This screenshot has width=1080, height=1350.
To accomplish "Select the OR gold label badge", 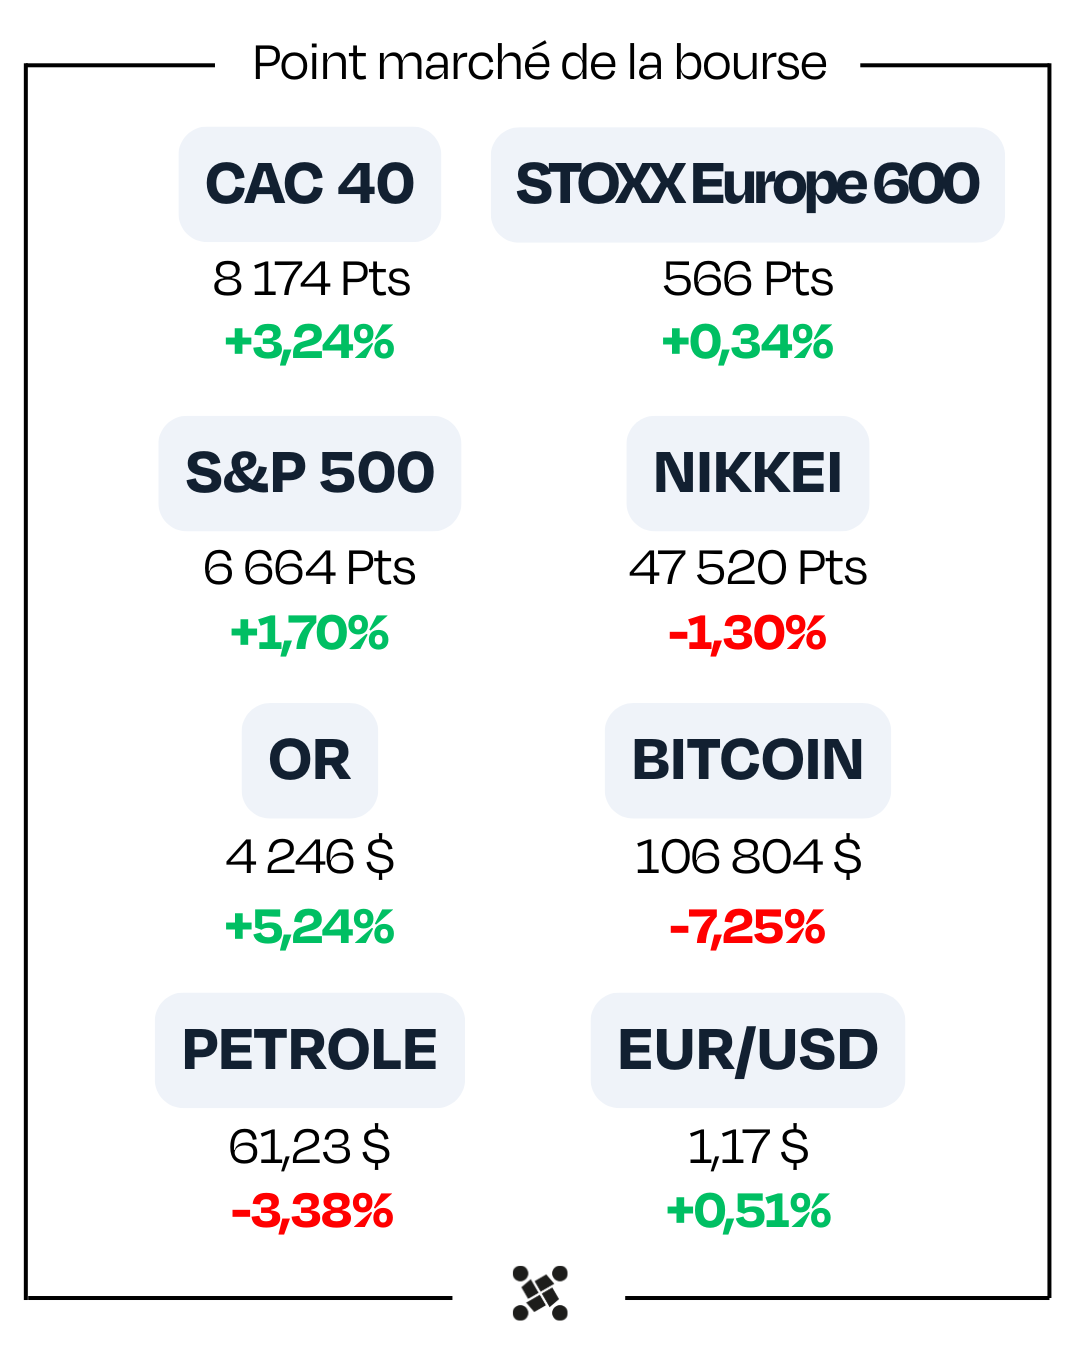I will [310, 760].
